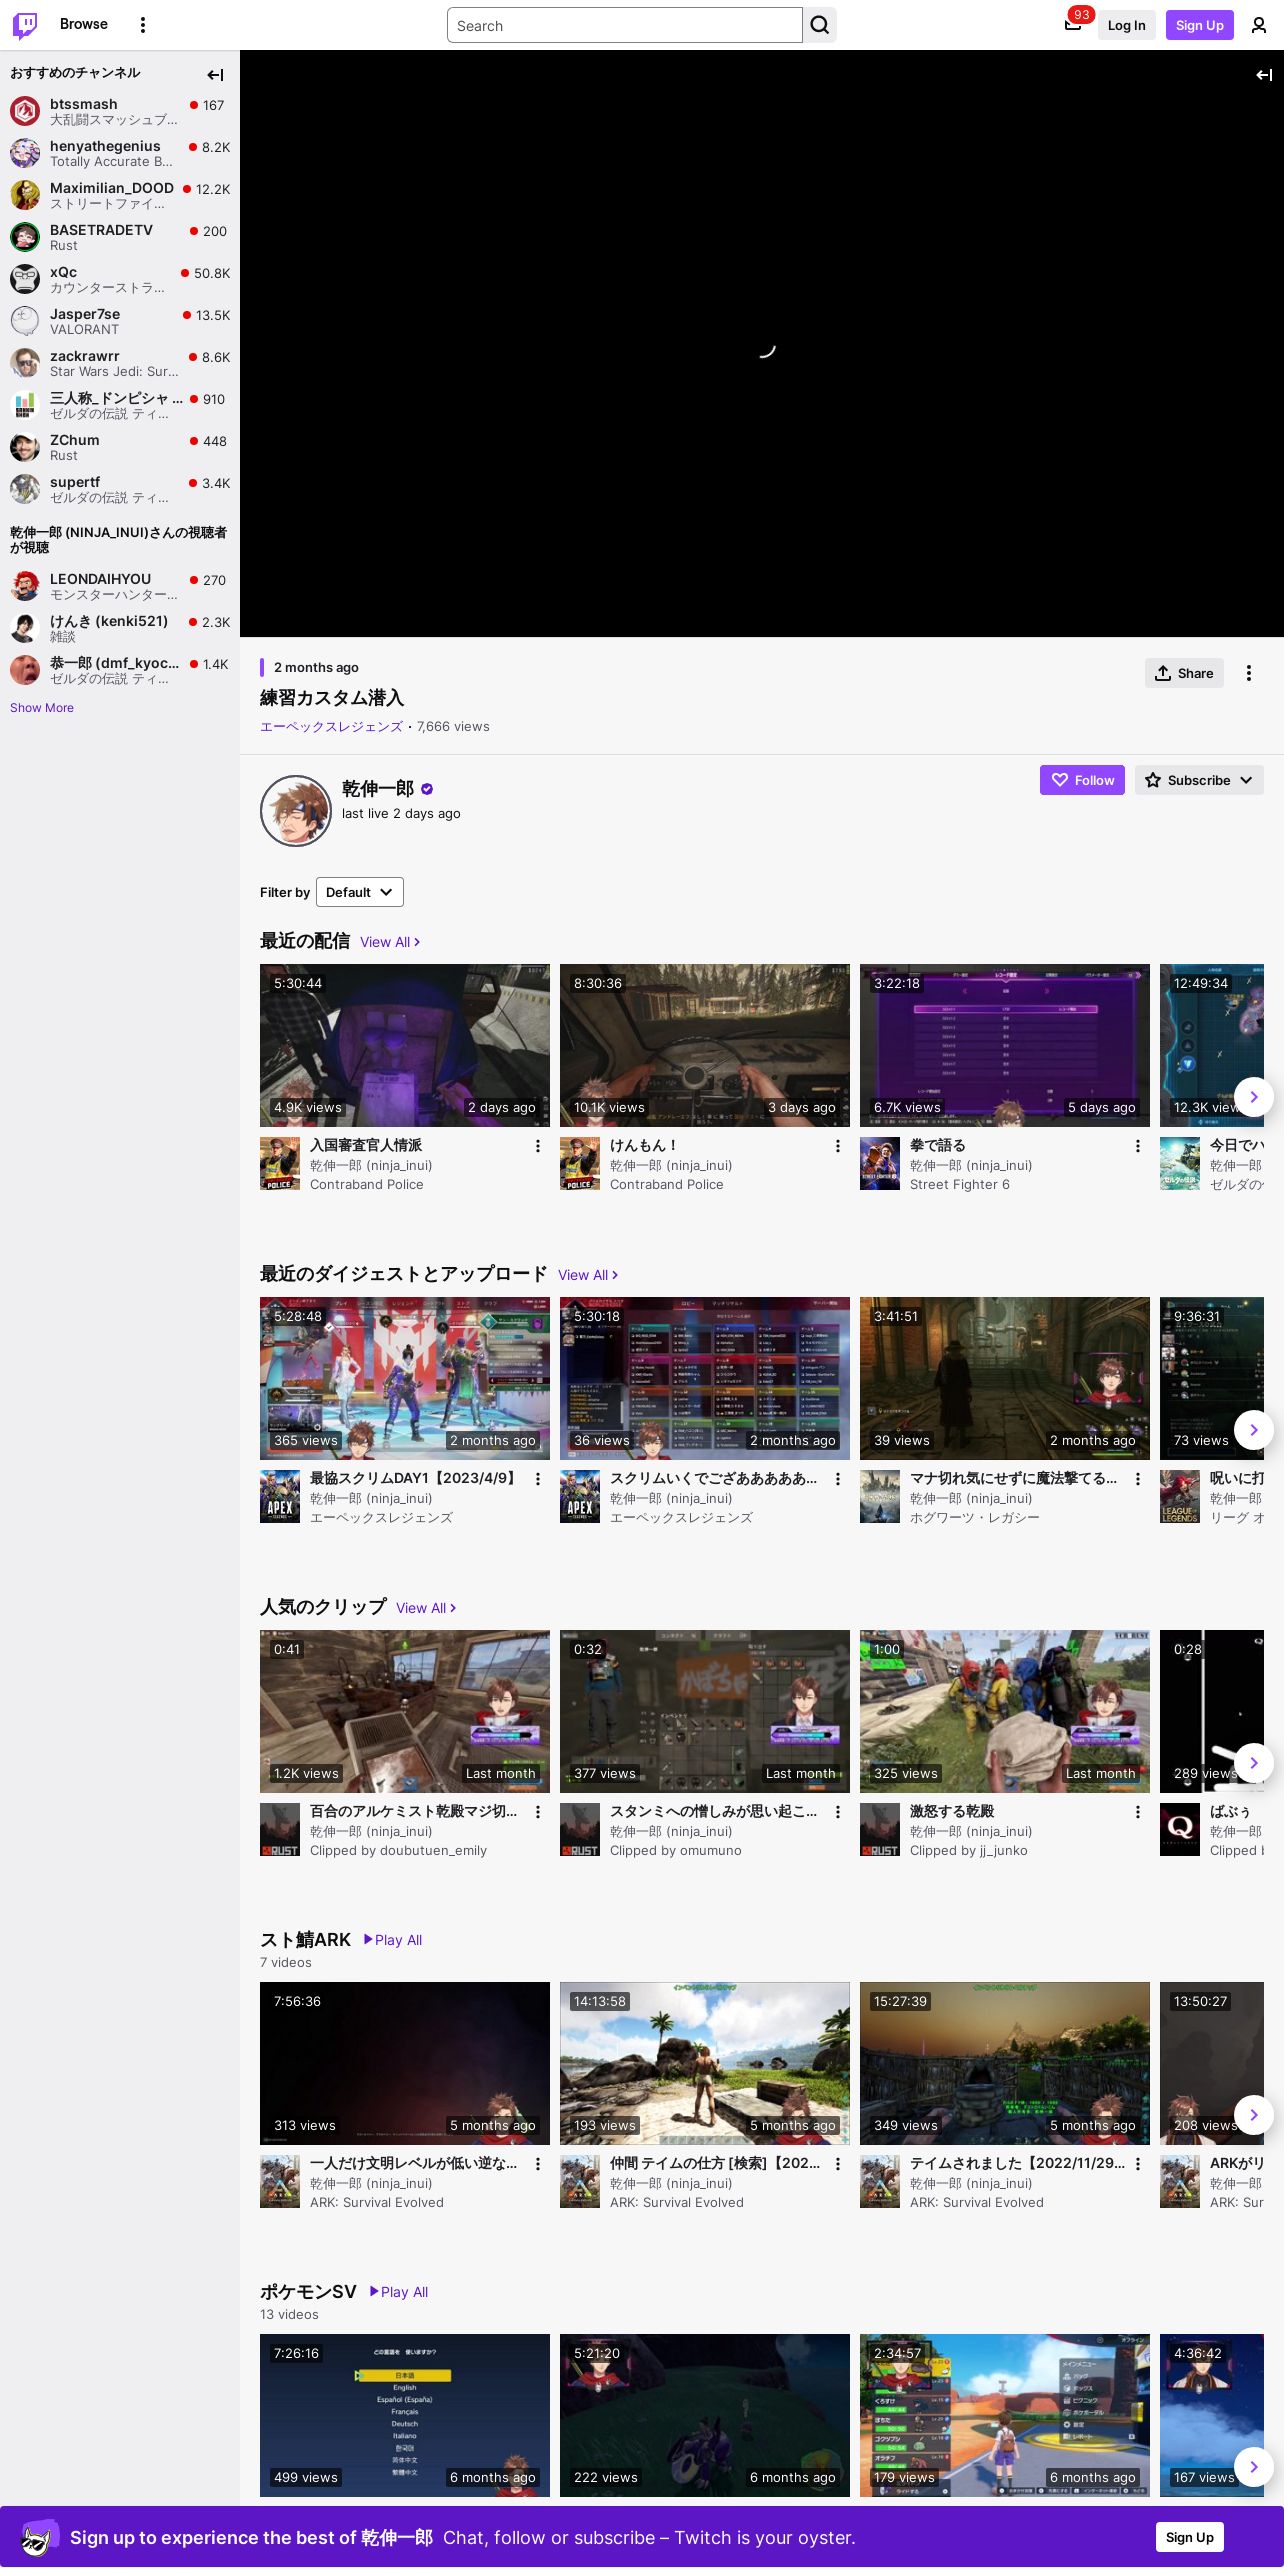Advance the ダイジェストとアップロード carousel arrow
1284x2568 pixels.
[1254, 1430]
